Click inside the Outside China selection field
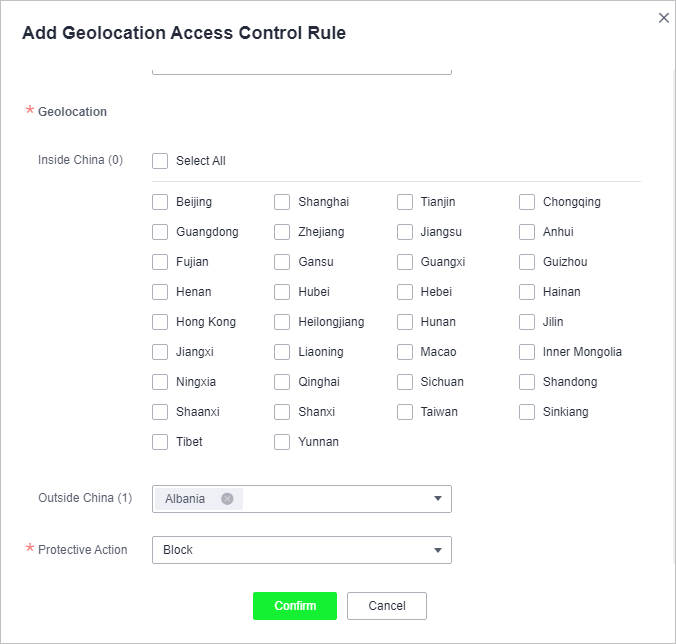676x644 pixels. tap(302, 499)
